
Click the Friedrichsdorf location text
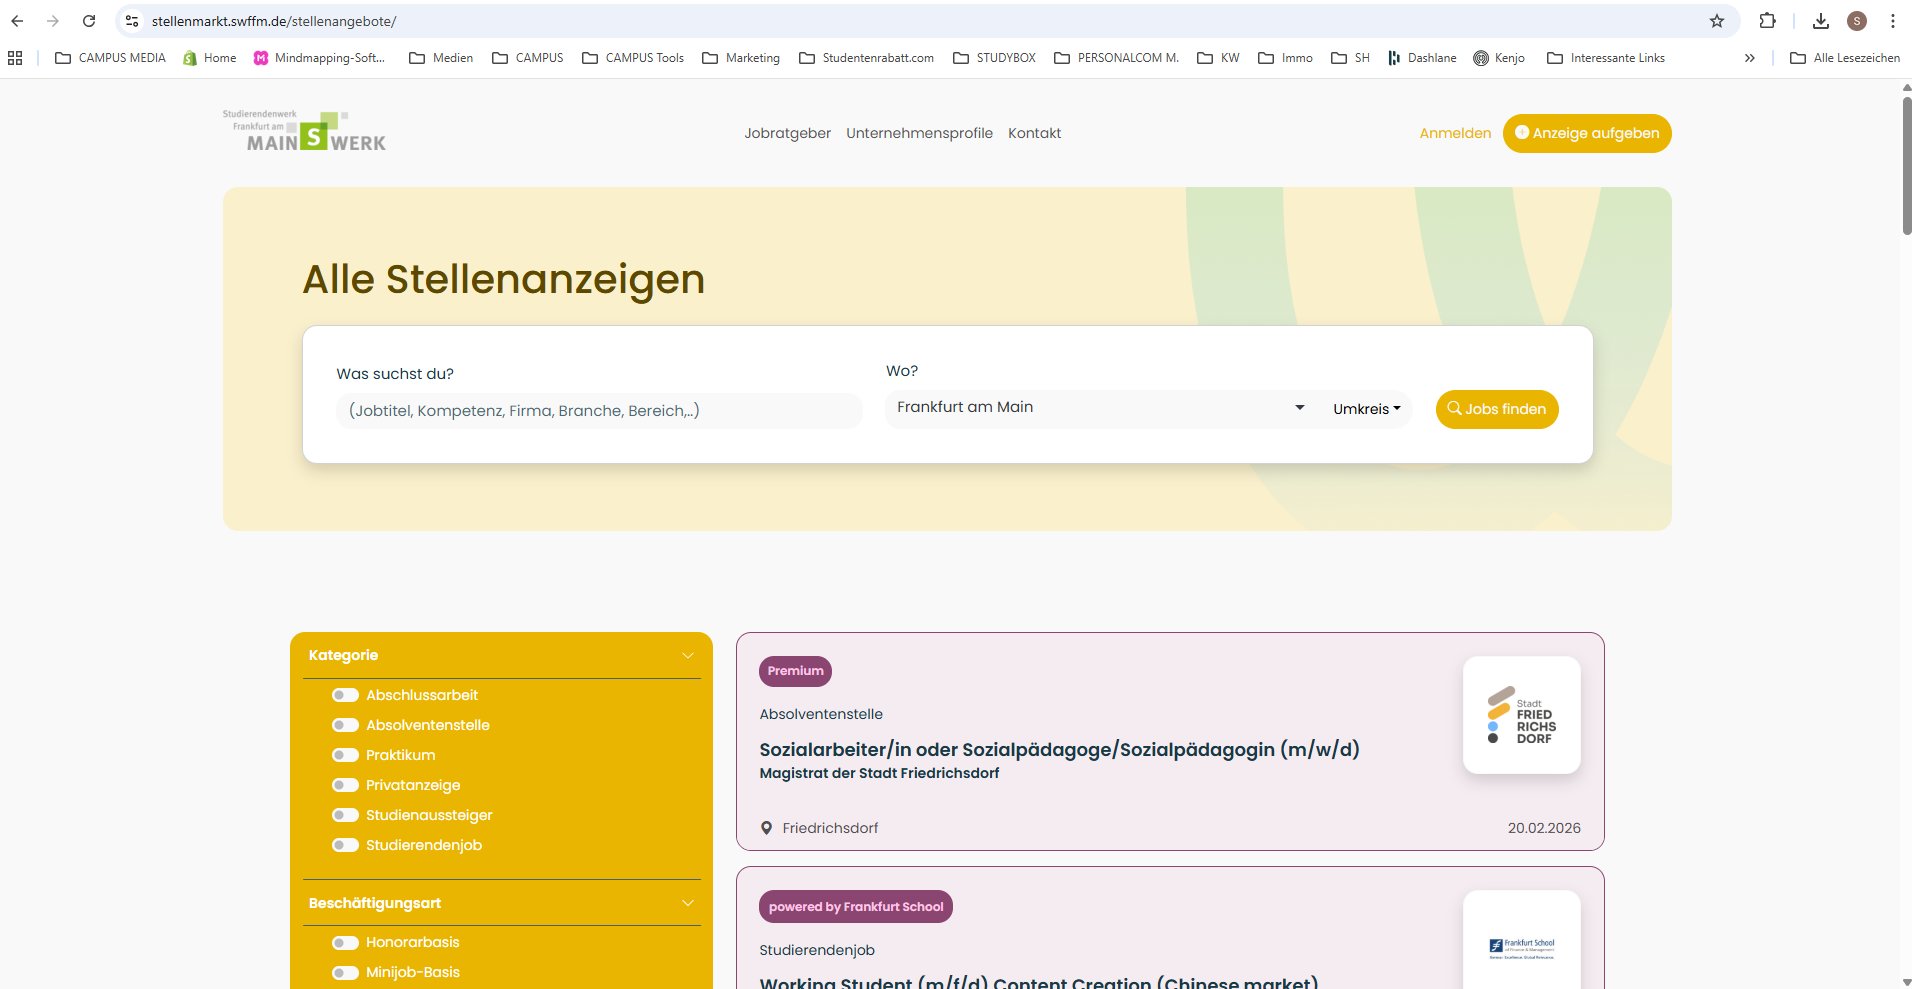830,828
